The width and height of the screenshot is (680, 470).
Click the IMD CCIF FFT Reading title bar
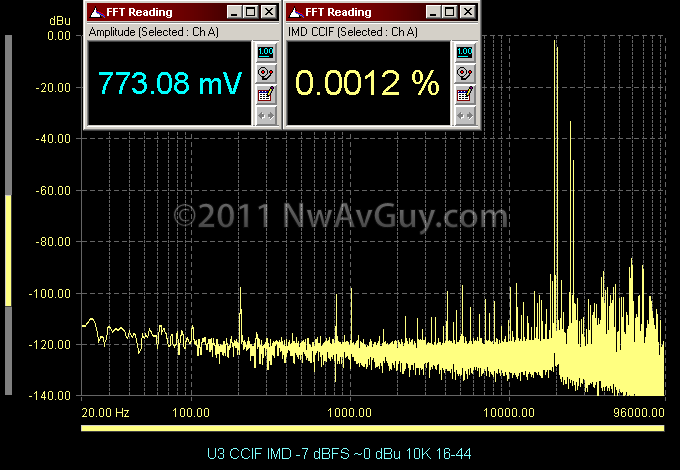[382, 12]
